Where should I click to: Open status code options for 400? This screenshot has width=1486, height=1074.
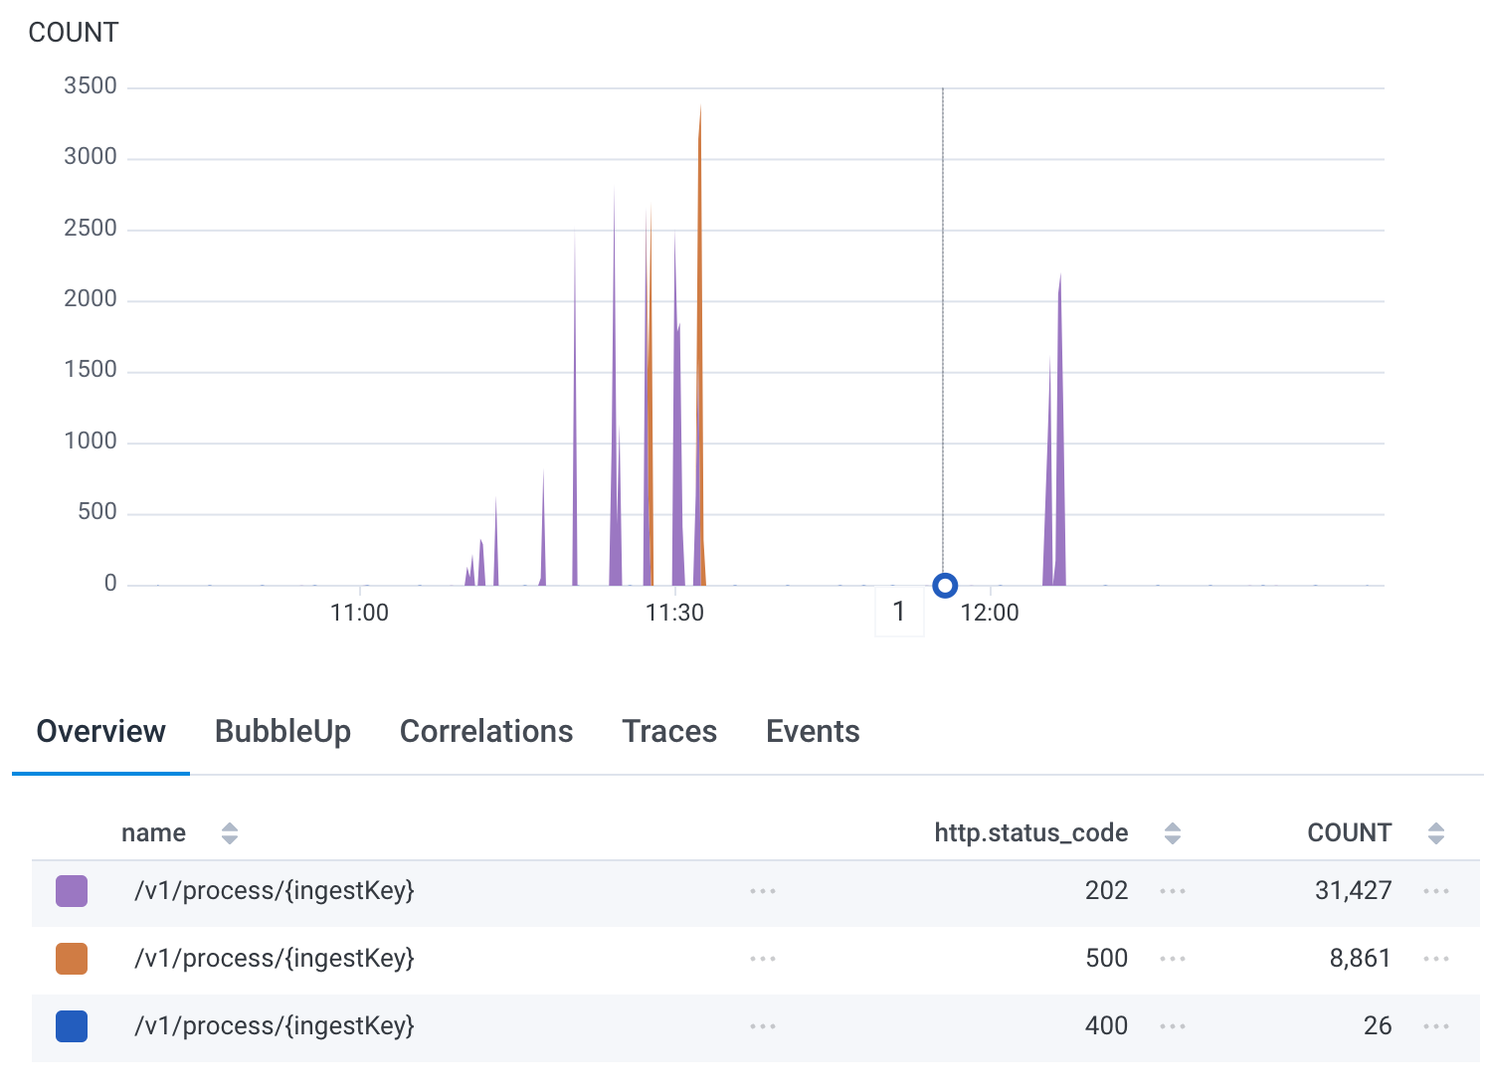click(1173, 1027)
